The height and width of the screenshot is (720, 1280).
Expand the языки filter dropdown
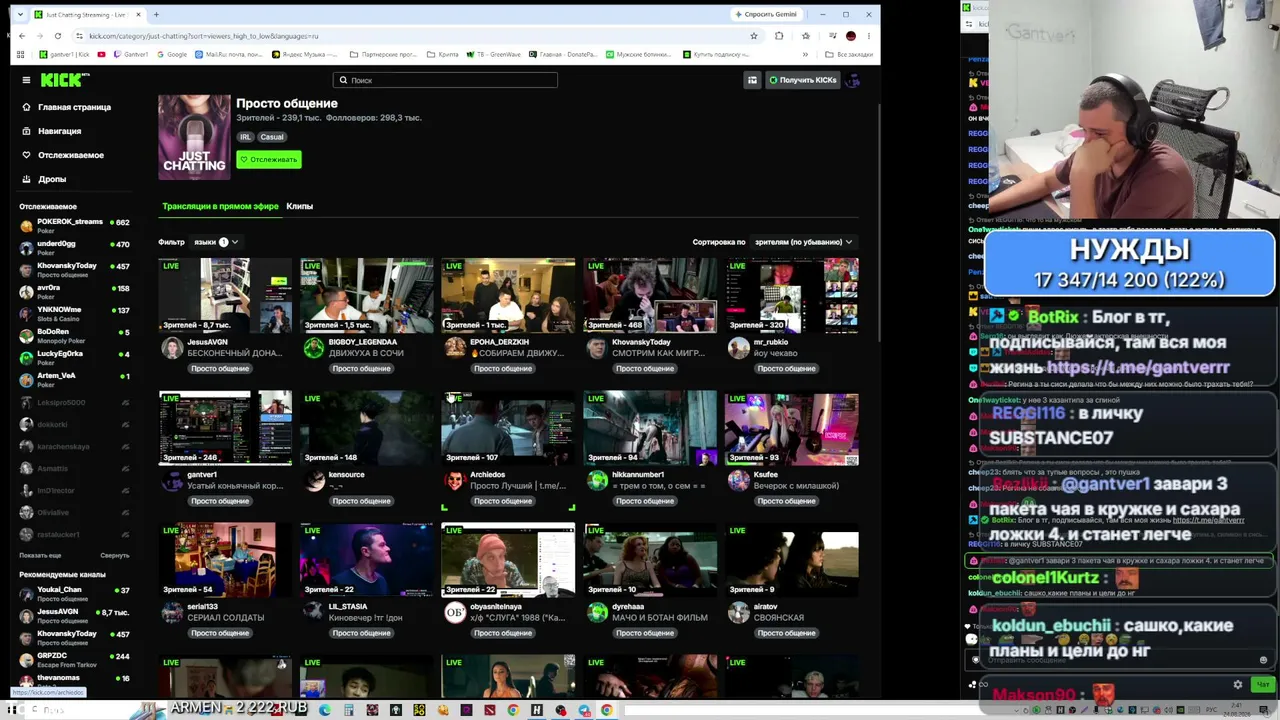[215, 242]
